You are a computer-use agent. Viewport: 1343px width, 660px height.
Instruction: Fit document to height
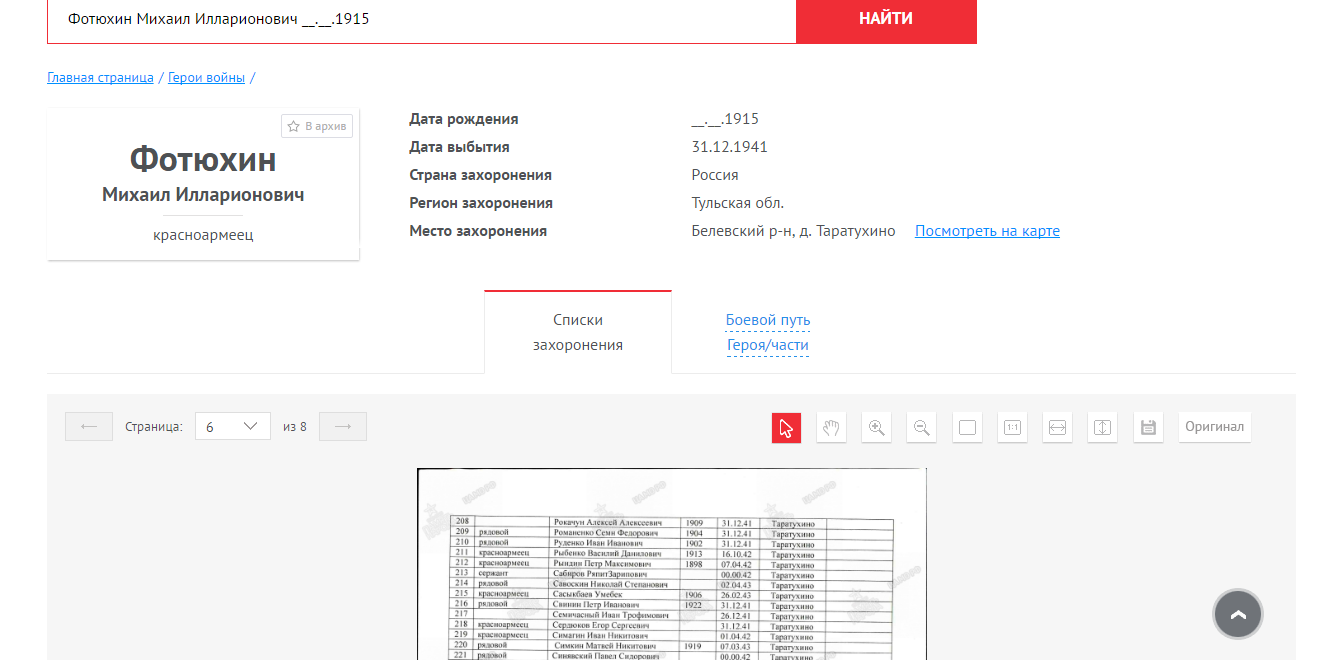pyautogui.click(x=1102, y=428)
